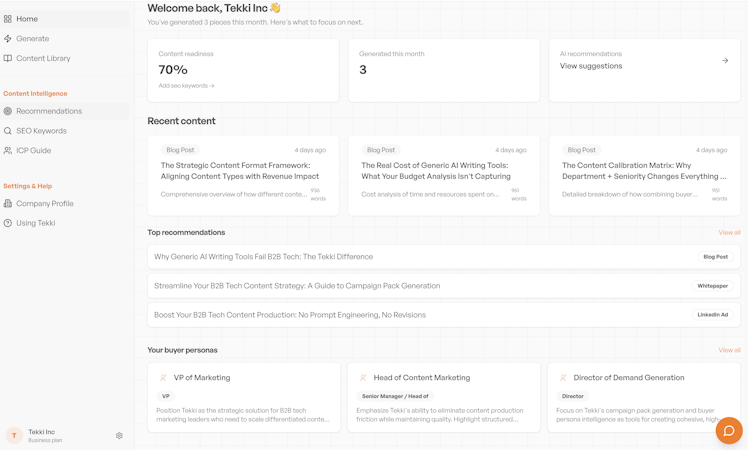Click the Company Profile building icon
This screenshot has height=450, width=748.
(8, 204)
